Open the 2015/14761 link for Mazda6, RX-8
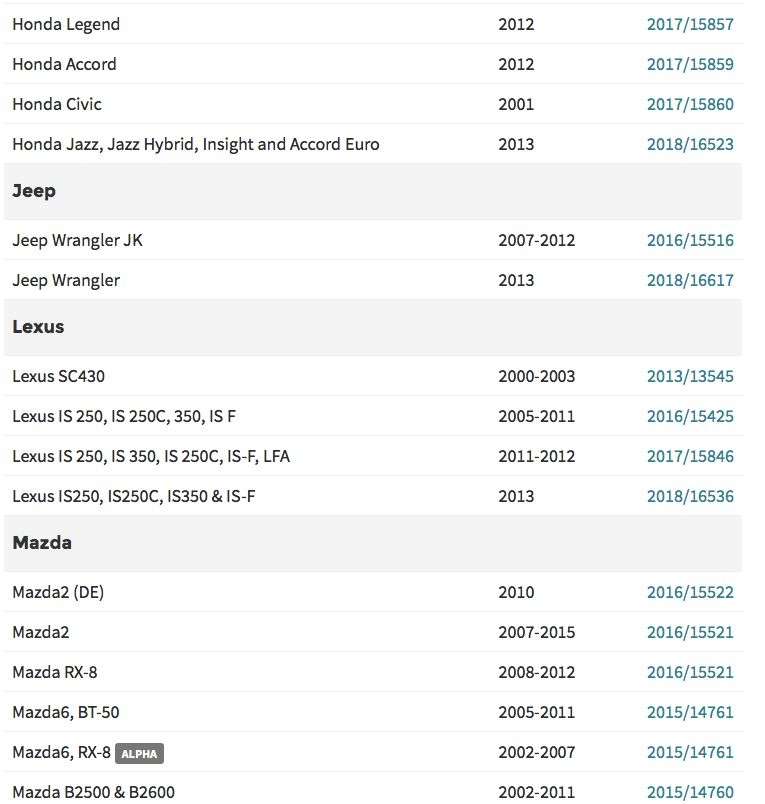The height and width of the screenshot is (804, 765). point(690,752)
